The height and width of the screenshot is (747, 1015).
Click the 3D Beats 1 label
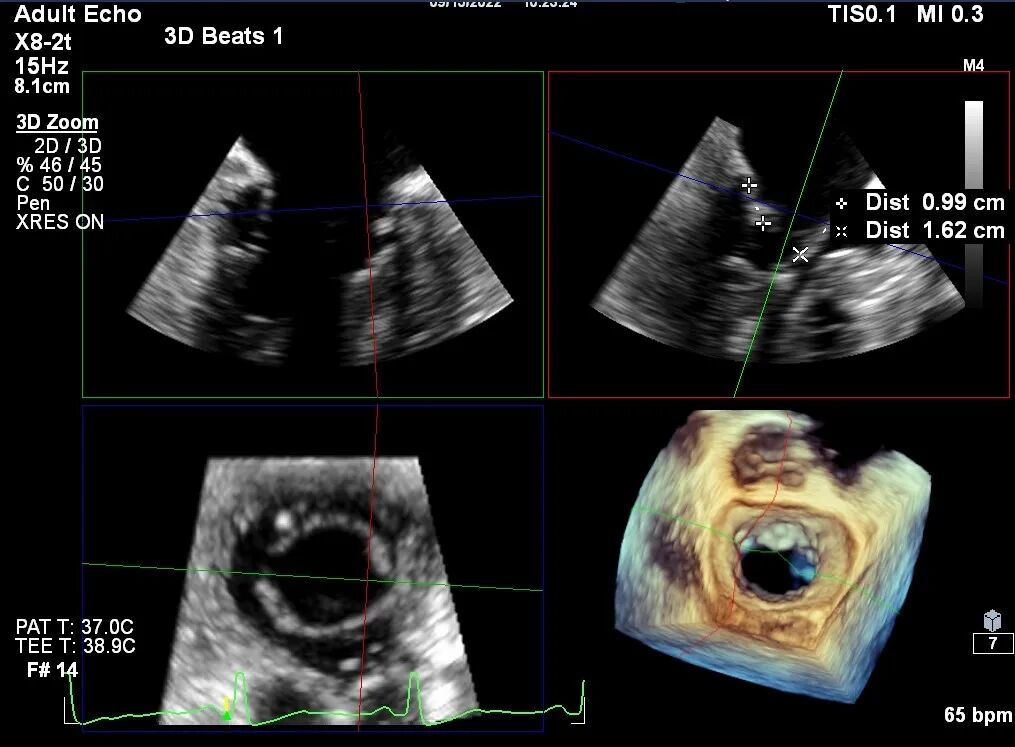point(224,36)
